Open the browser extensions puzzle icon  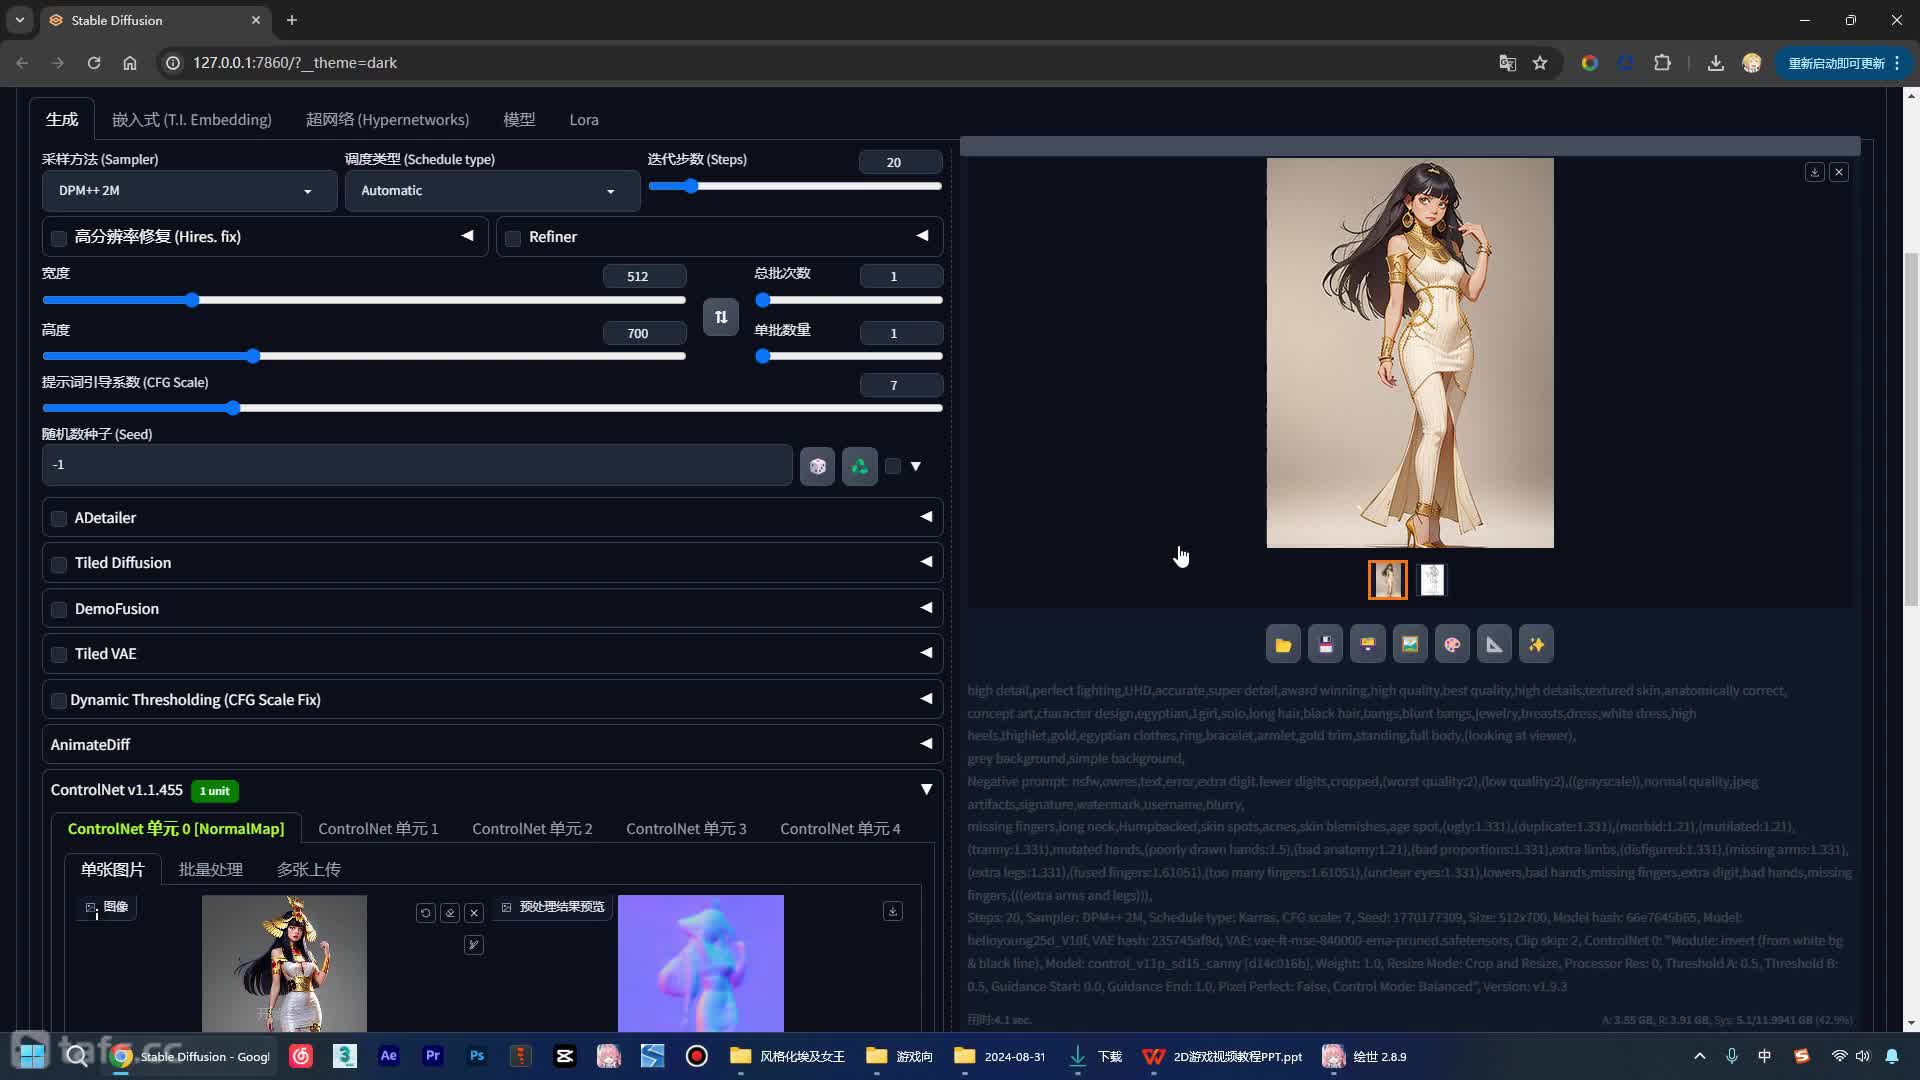pos(1662,63)
